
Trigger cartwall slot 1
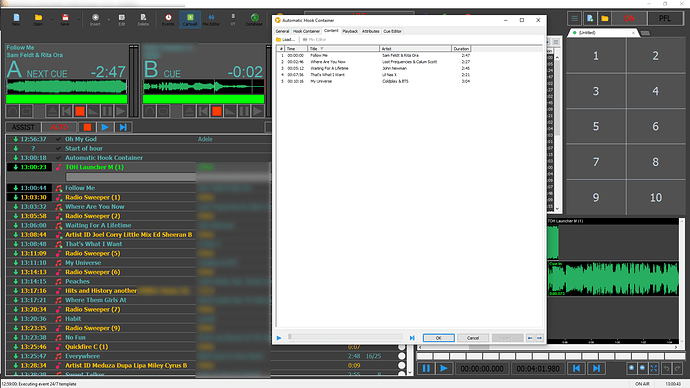click(x=596, y=56)
